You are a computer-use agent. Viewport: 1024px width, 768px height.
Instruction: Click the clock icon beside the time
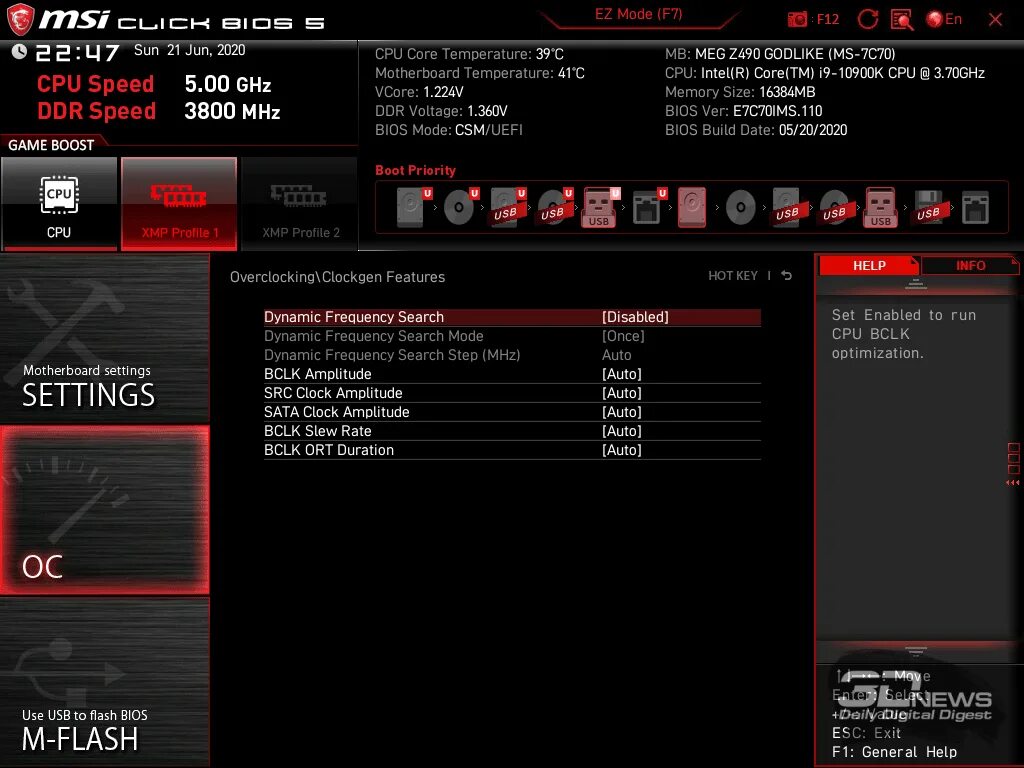(20, 52)
